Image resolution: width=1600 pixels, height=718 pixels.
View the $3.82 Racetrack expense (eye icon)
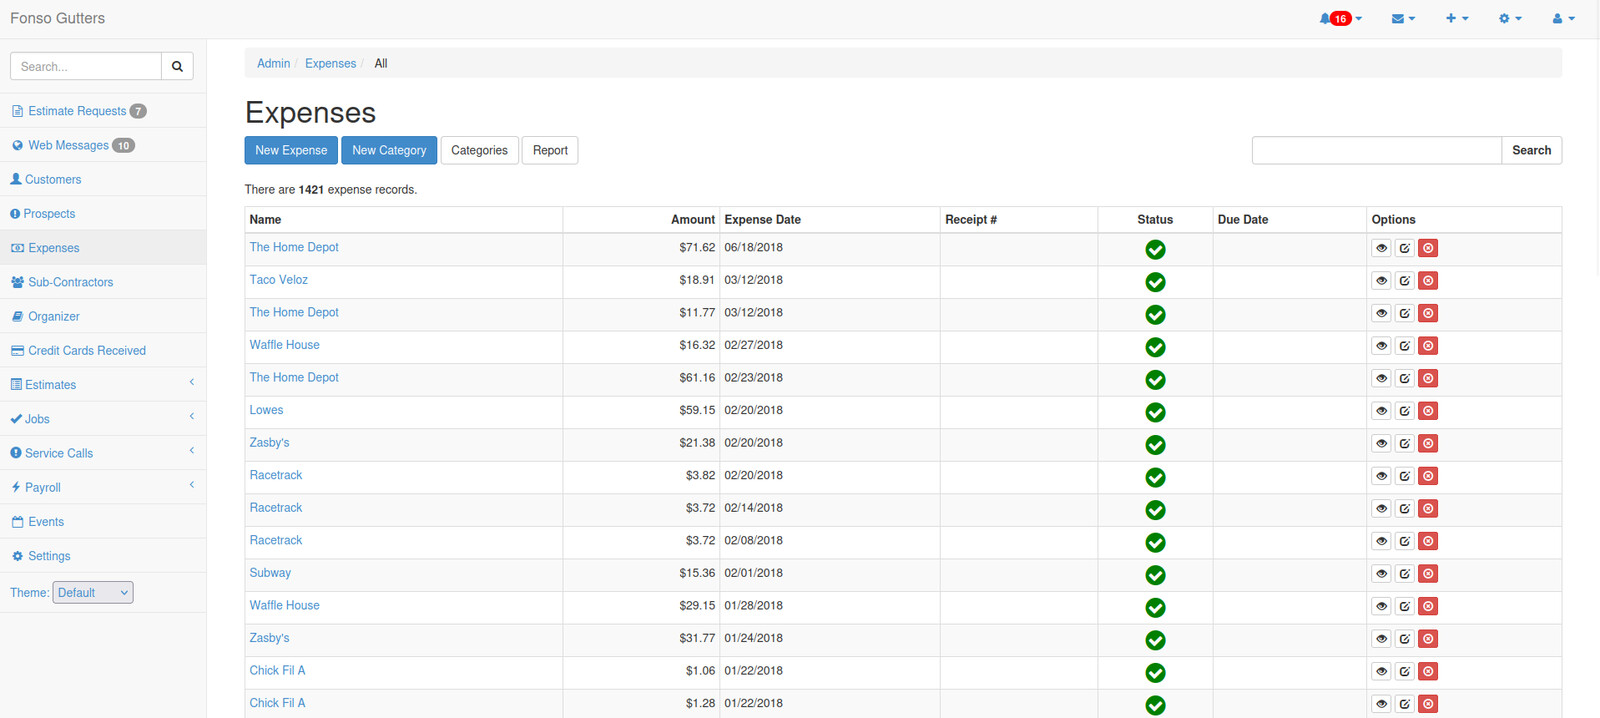(x=1381, y=476)
